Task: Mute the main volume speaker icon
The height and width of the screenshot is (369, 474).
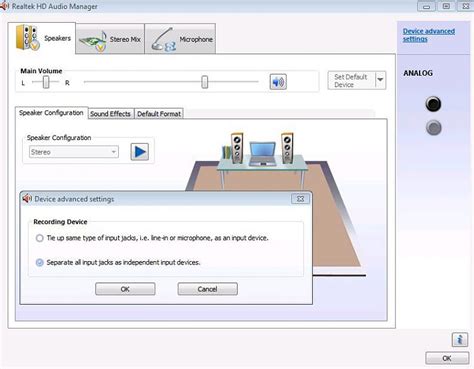Action: tap(278, 82)
